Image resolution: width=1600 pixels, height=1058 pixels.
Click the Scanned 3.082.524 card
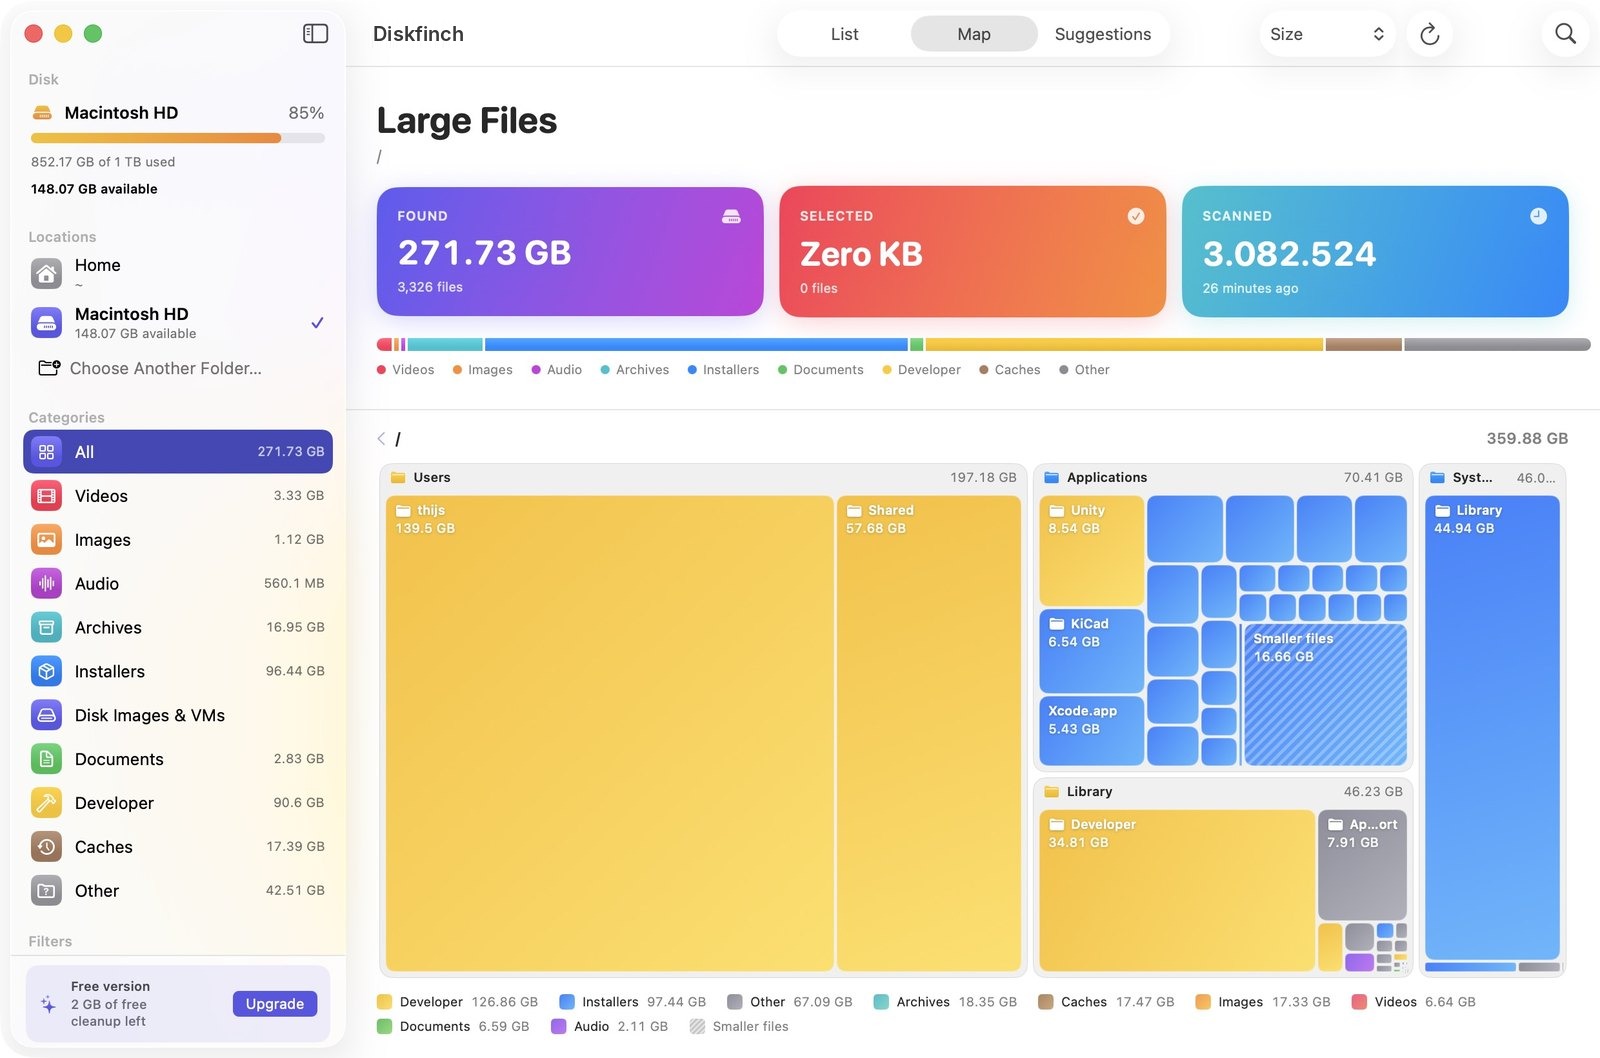pos(1375,251)
